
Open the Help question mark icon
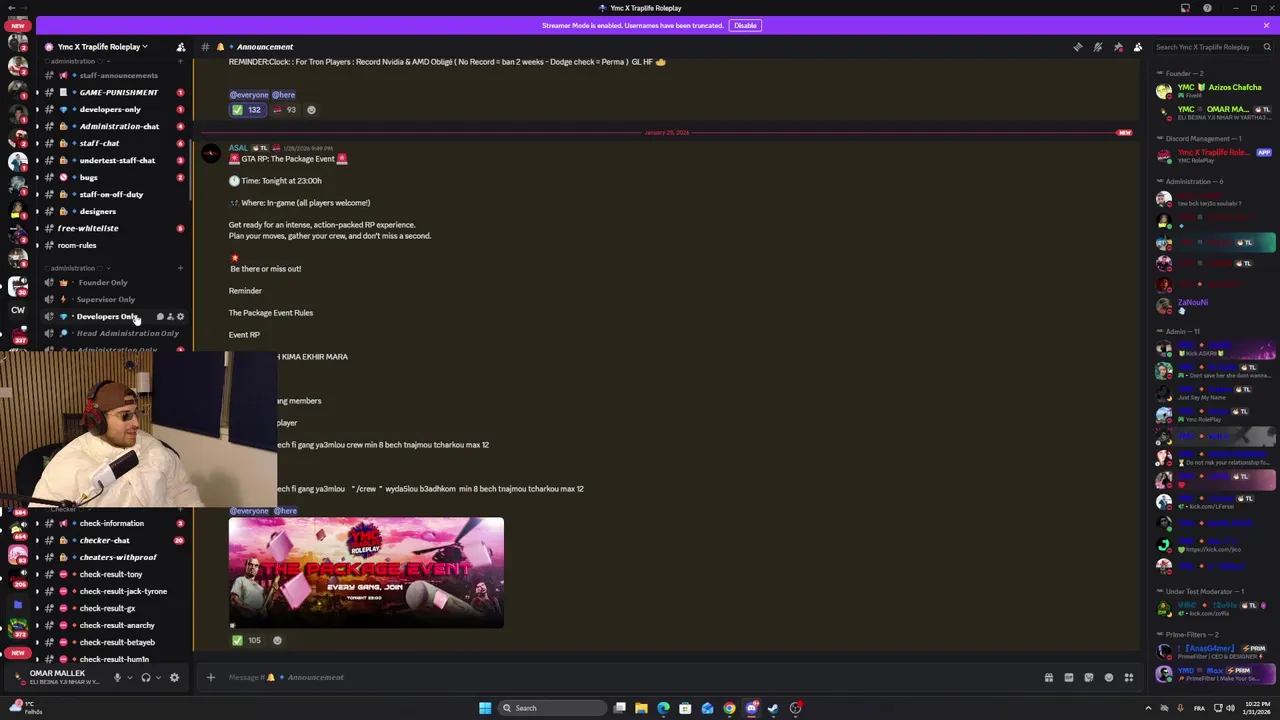[x=1207, y=8]
